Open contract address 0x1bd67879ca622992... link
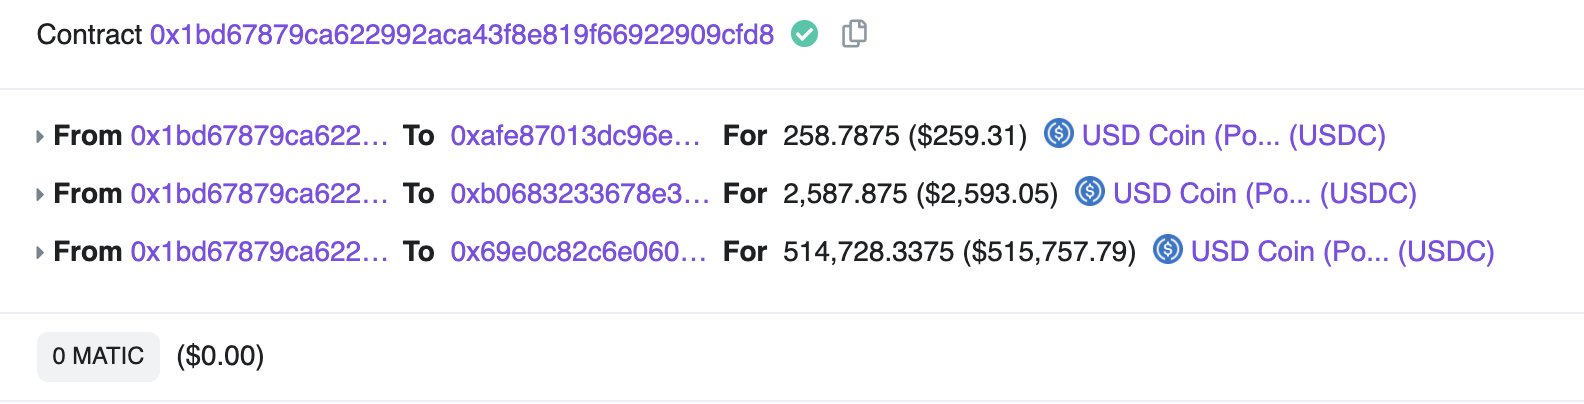 pyautogui.click(x=461, y=35)
